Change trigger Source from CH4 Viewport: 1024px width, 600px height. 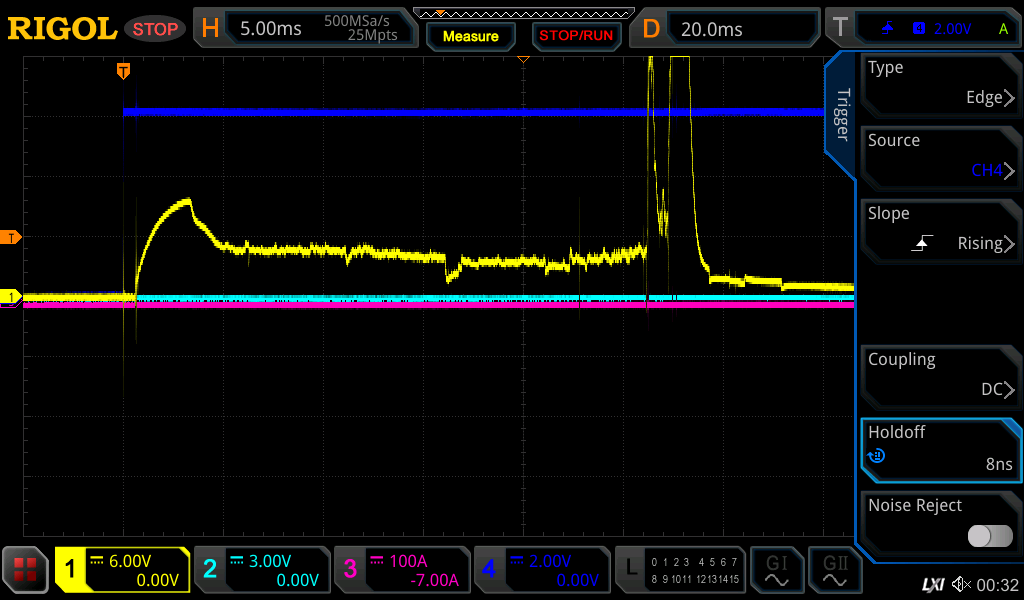click(x=940, y=157)
